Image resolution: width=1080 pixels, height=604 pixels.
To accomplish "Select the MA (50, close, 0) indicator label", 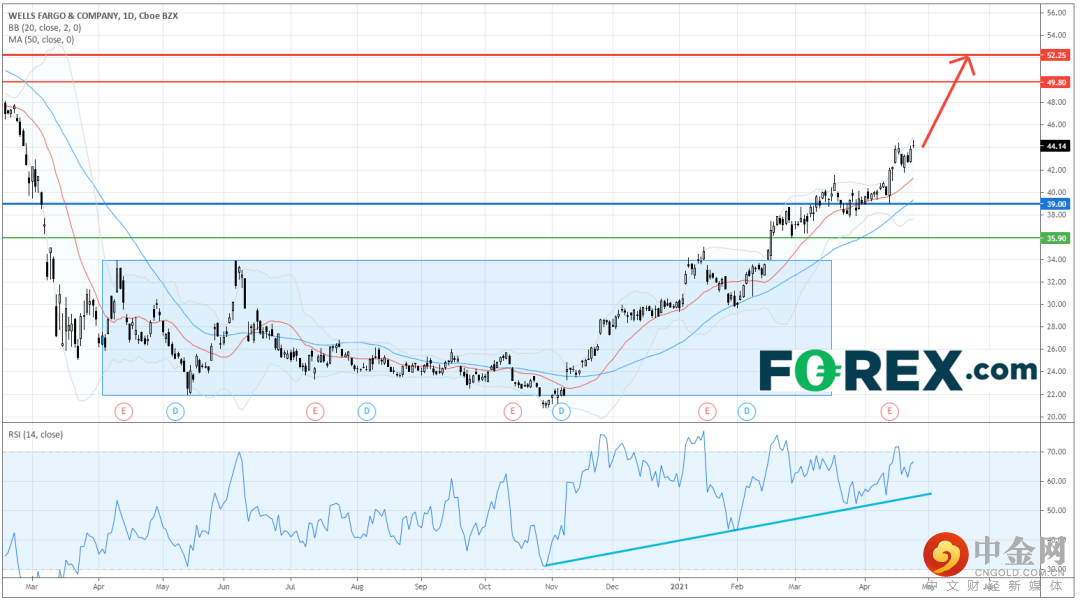I will [41, 39].
